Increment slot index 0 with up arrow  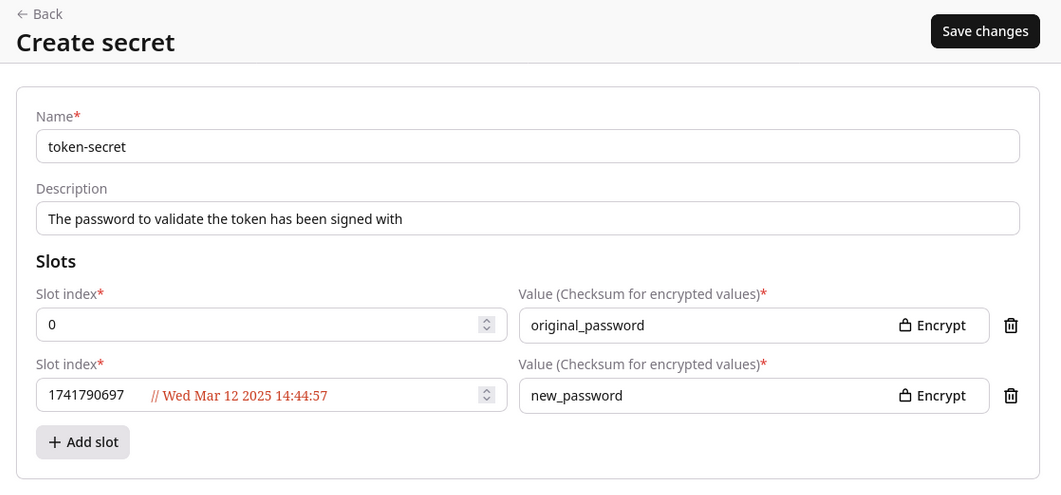point(487,321)
